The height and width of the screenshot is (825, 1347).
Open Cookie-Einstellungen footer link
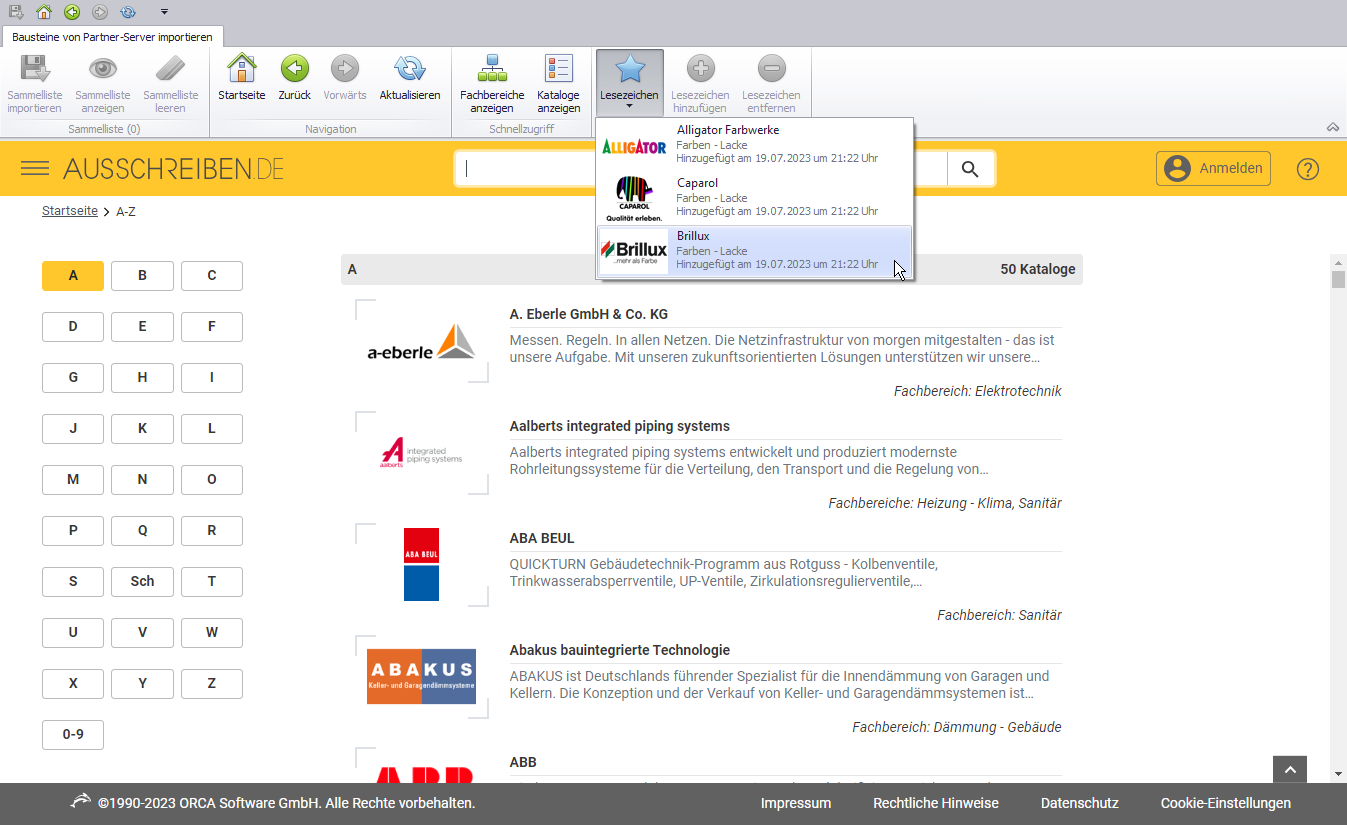point(1226,803)
